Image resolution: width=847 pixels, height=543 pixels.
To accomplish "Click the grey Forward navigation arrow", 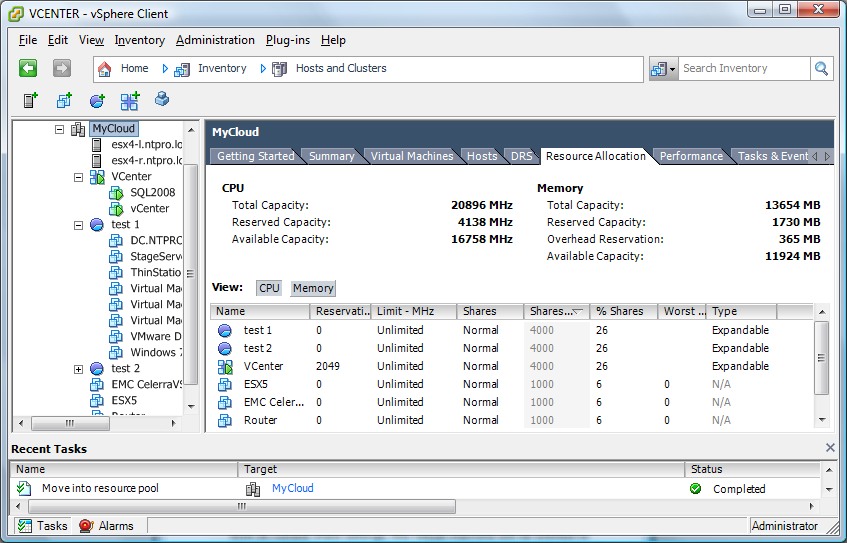I will point(62,68).
